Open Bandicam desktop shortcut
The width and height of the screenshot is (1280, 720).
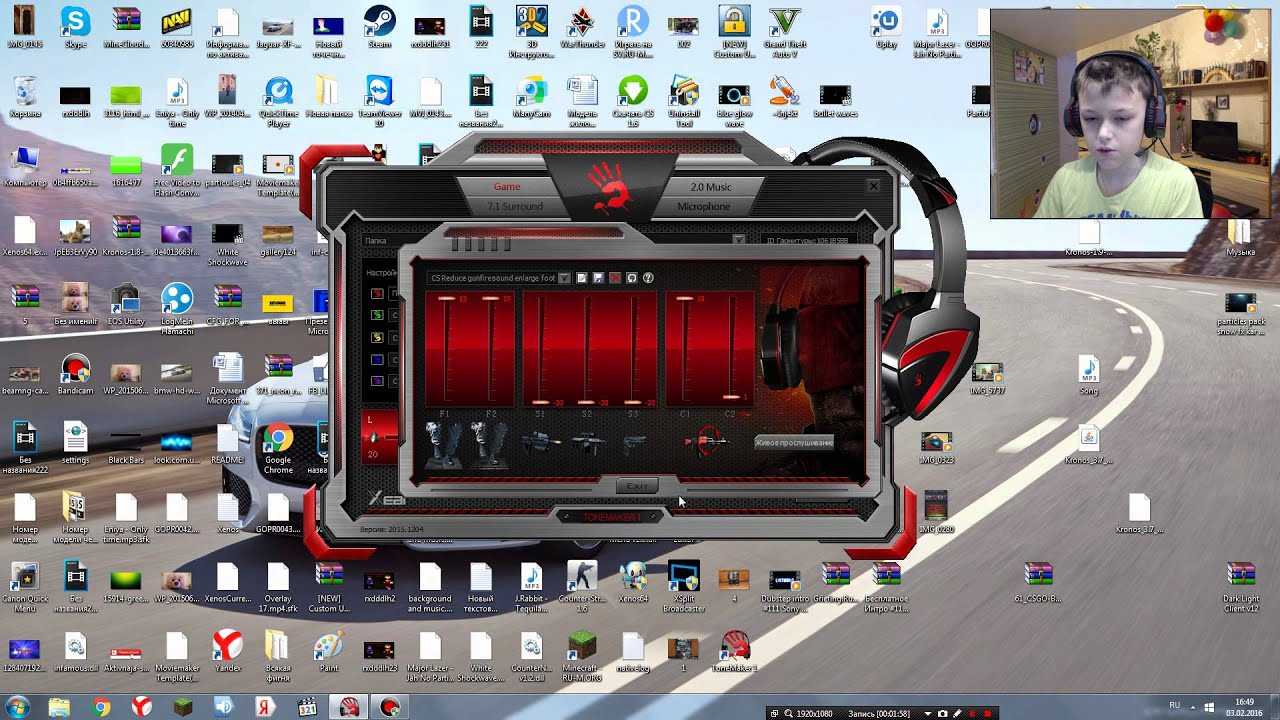point(76,375)
